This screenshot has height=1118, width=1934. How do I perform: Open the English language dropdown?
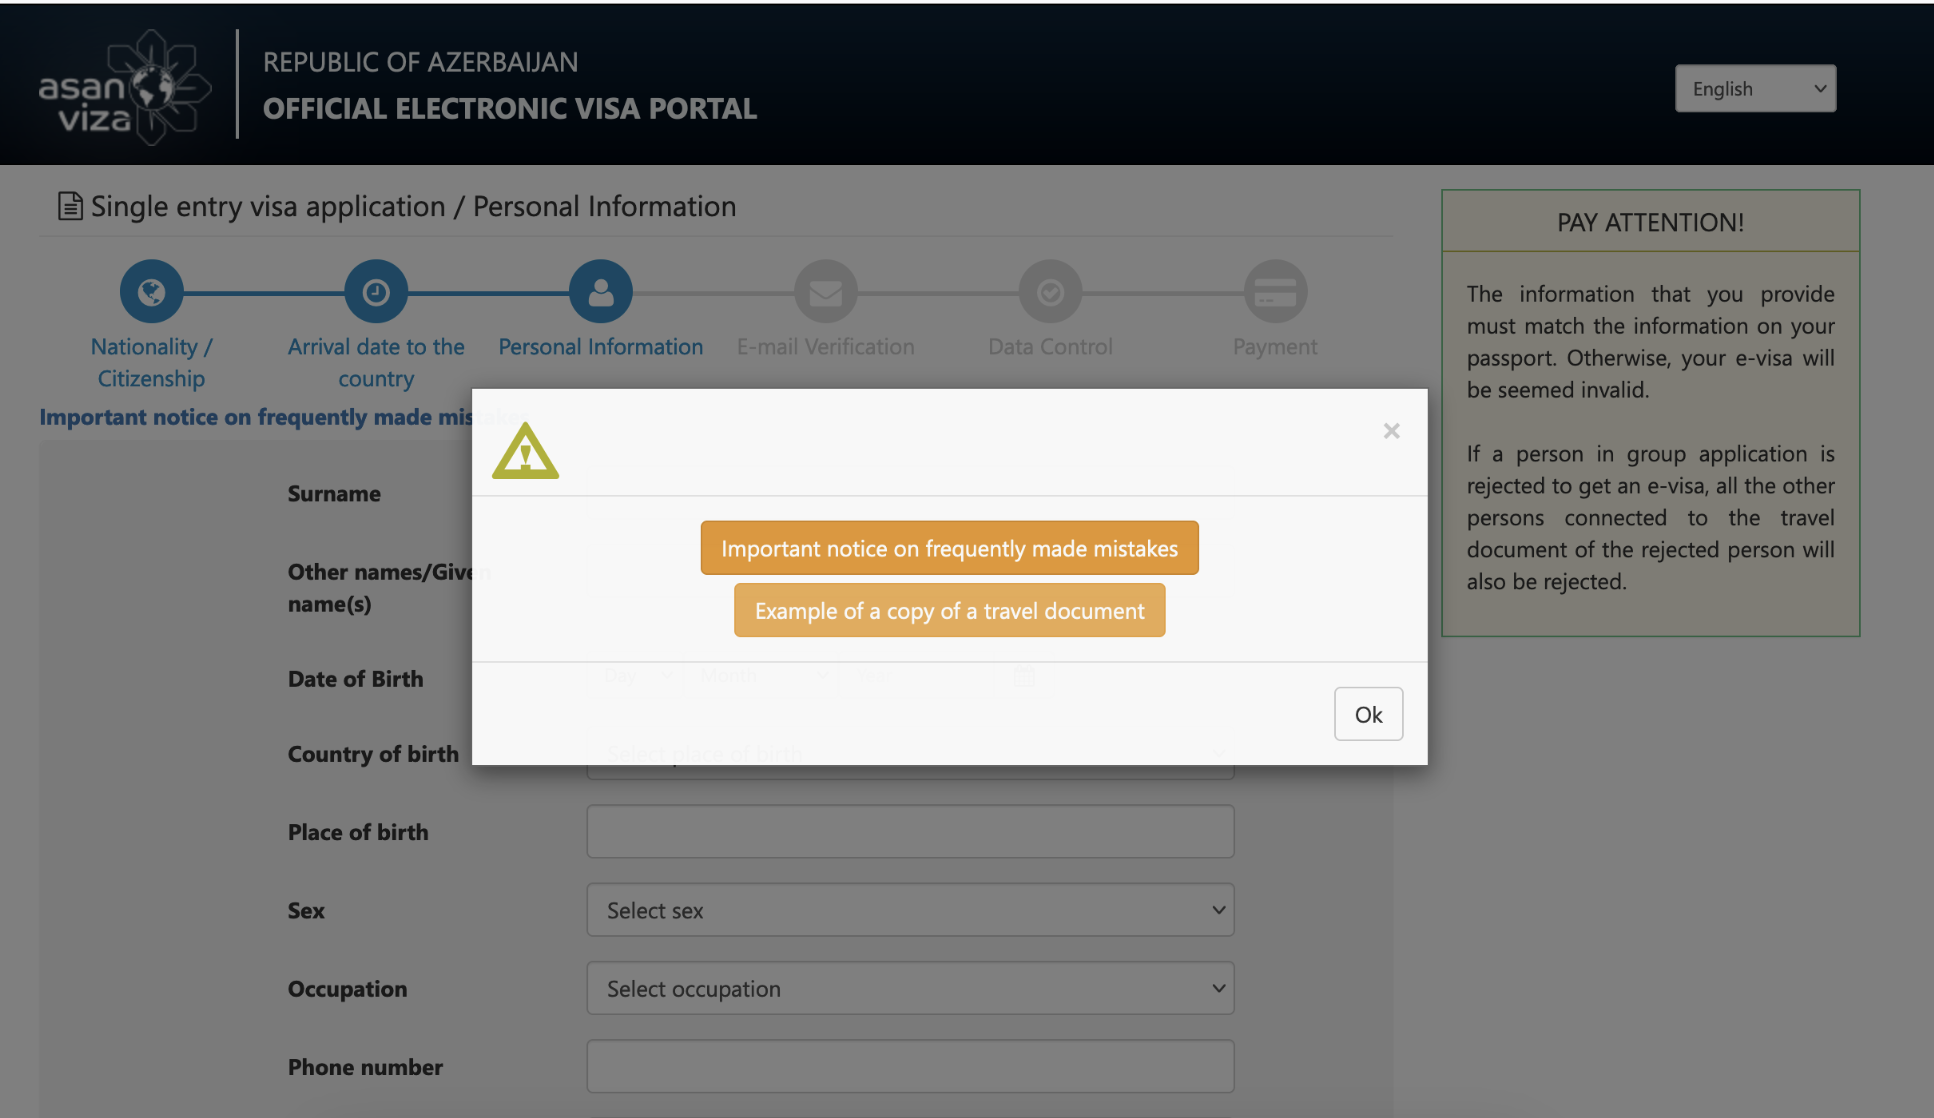[x=1755, y=89]
